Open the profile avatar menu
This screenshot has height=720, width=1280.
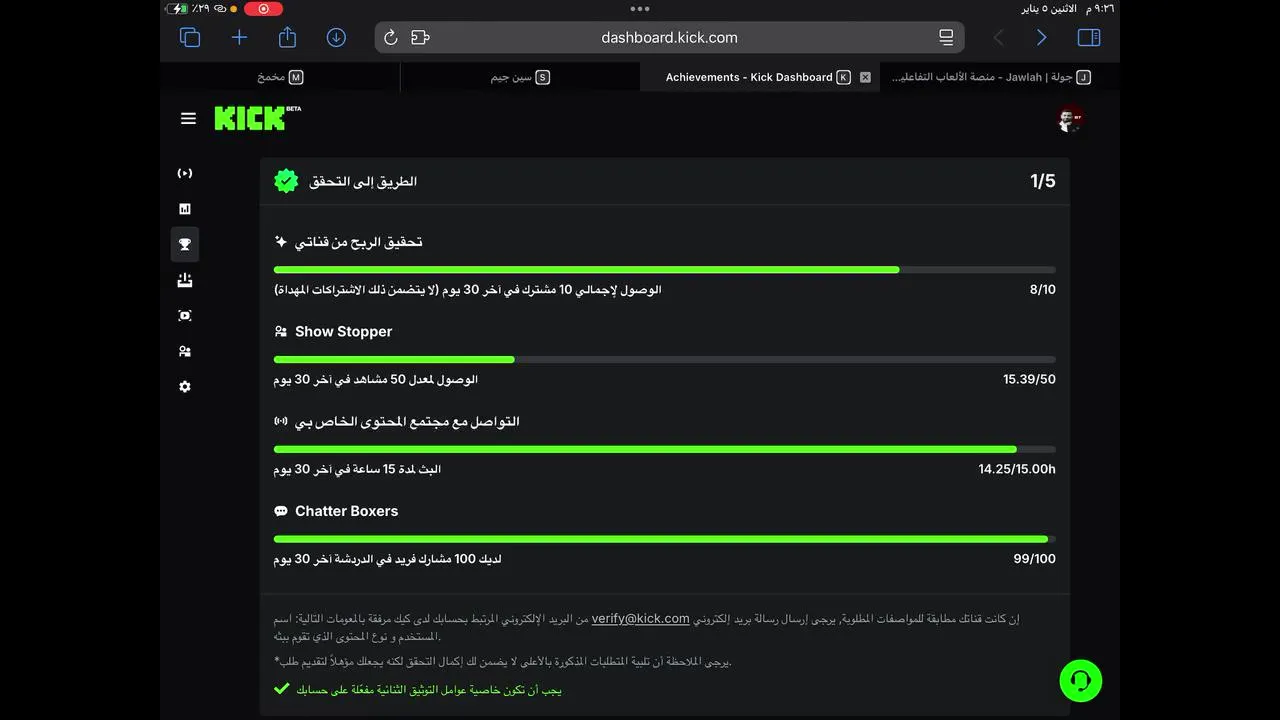pos(1070,119)
